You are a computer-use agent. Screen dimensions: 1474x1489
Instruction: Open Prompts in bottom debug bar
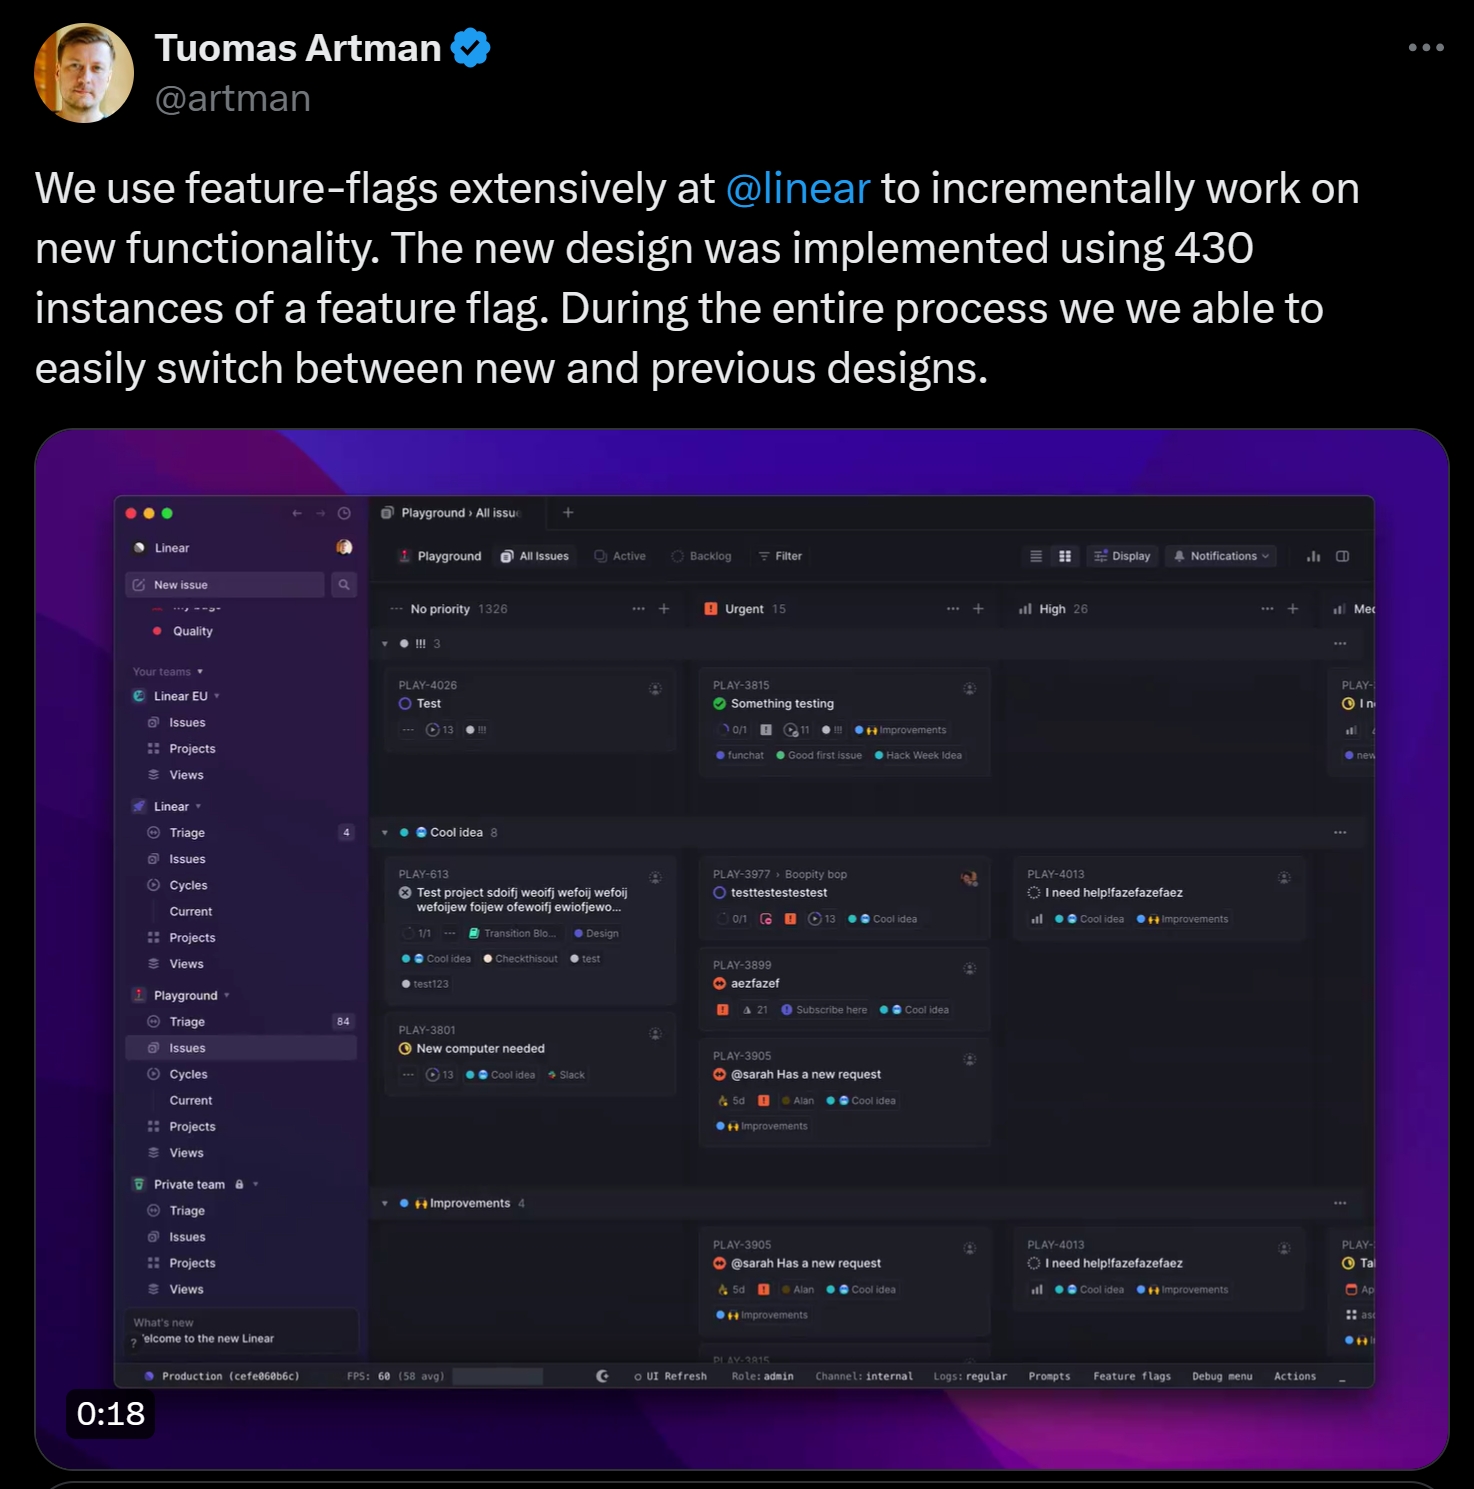click(1049, 1377)
